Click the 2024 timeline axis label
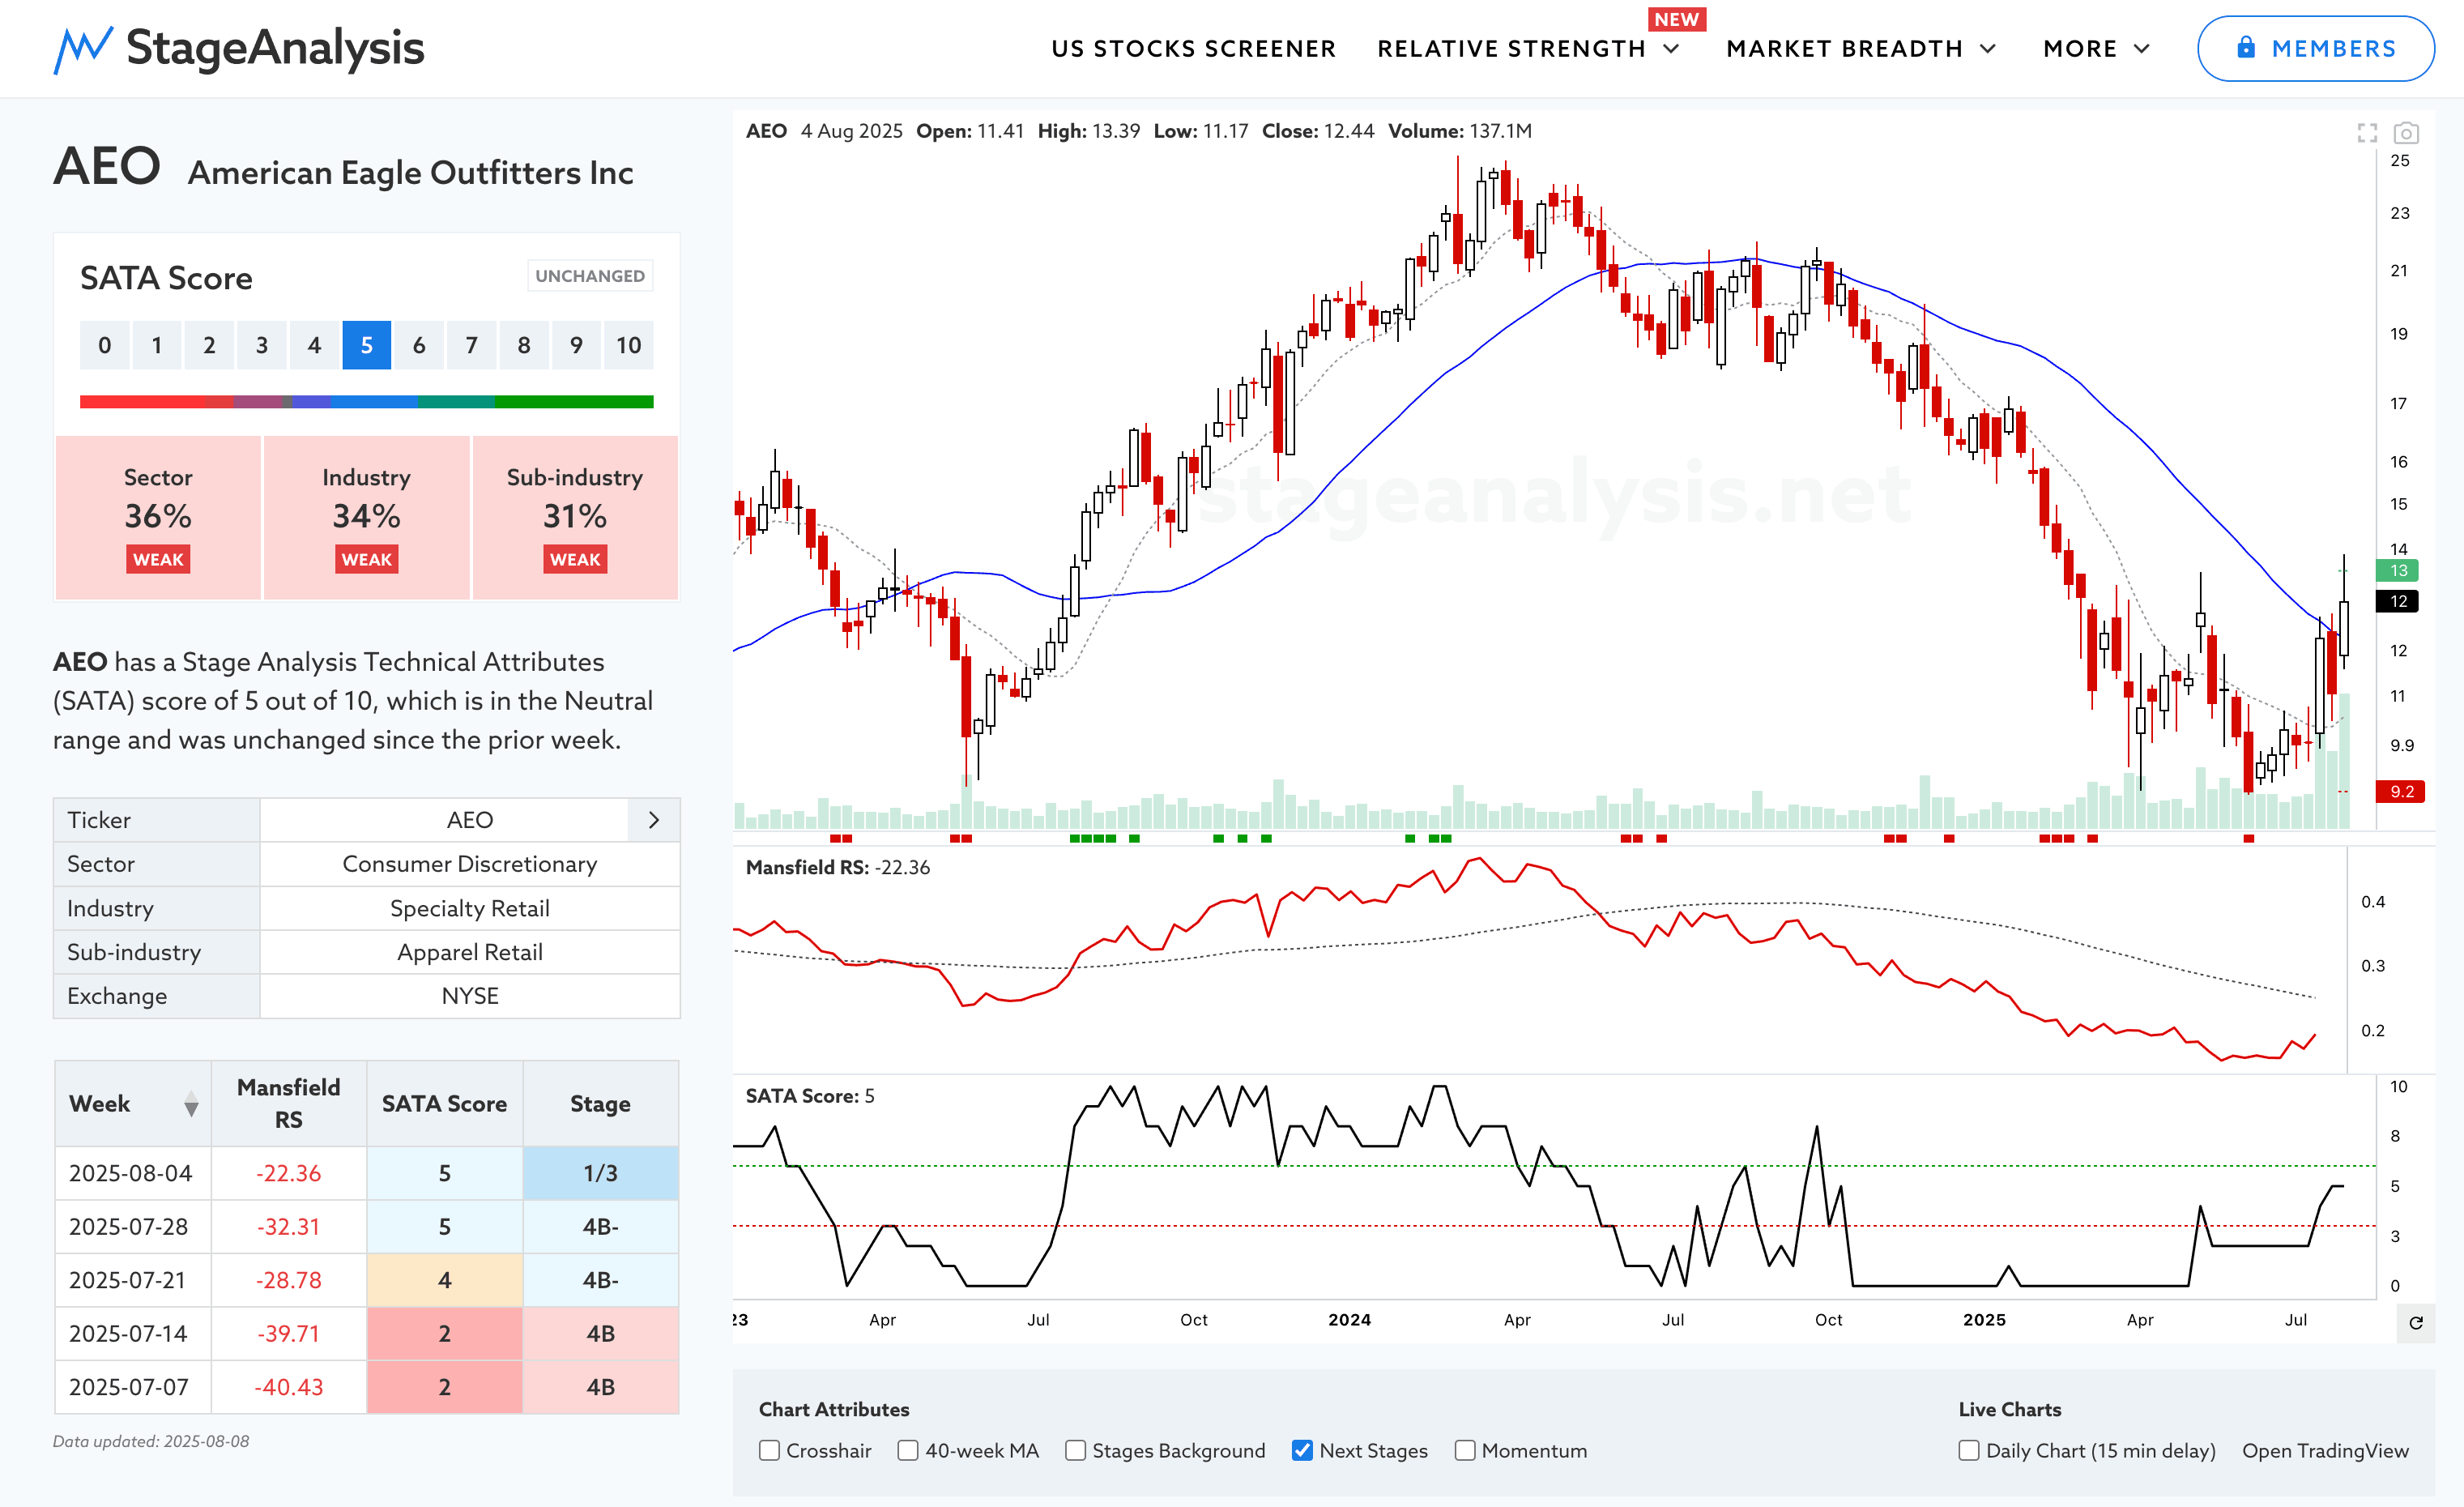This screenshot has width=2464, height=1507. coord(1349,1319)
